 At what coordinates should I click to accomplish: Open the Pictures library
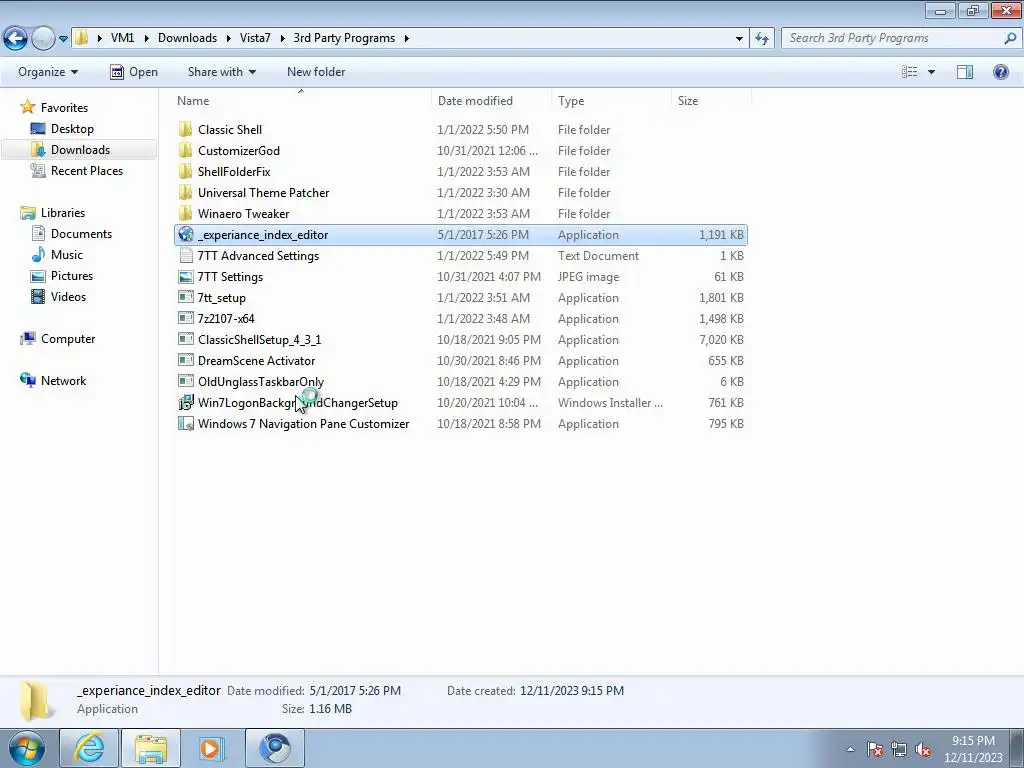[72, 276]
